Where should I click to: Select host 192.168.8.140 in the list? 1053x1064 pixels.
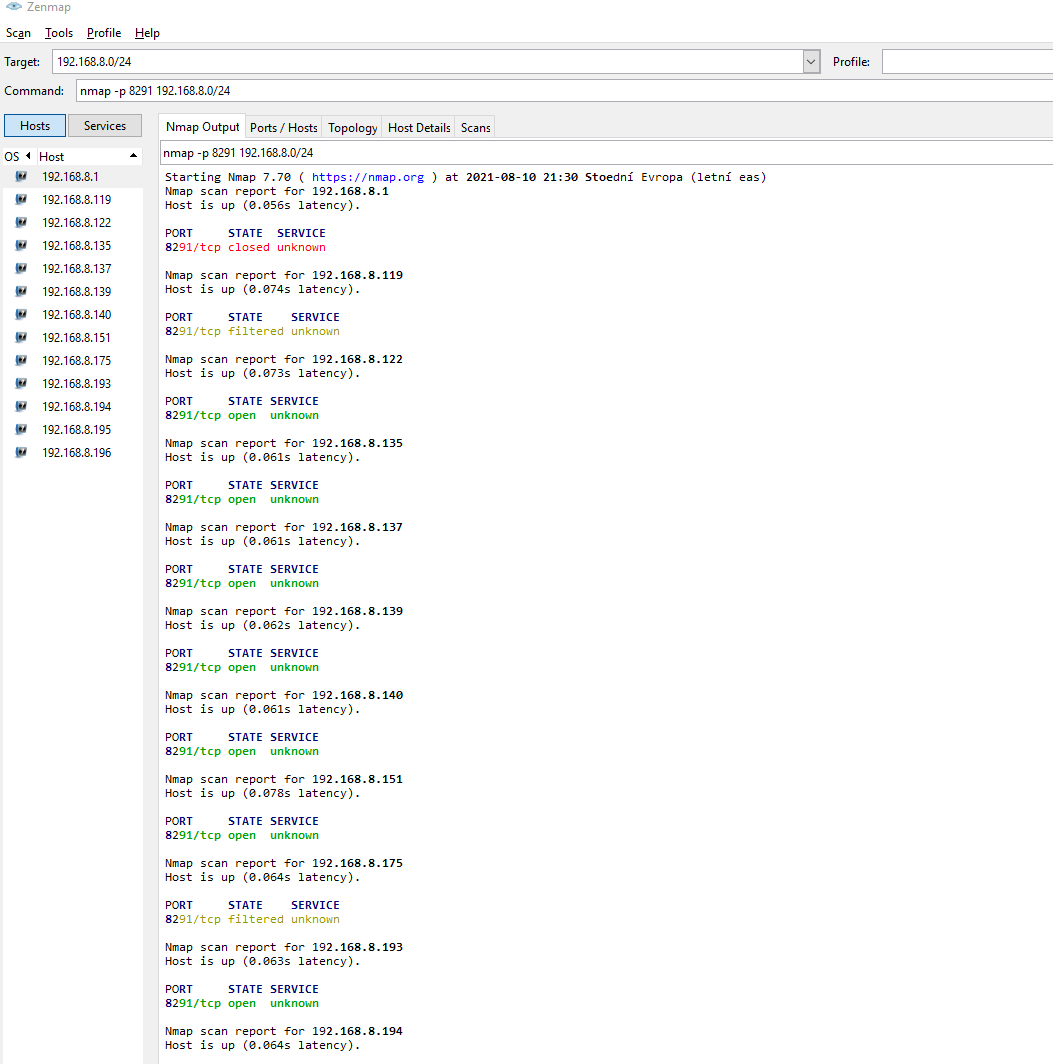point(76,315)
